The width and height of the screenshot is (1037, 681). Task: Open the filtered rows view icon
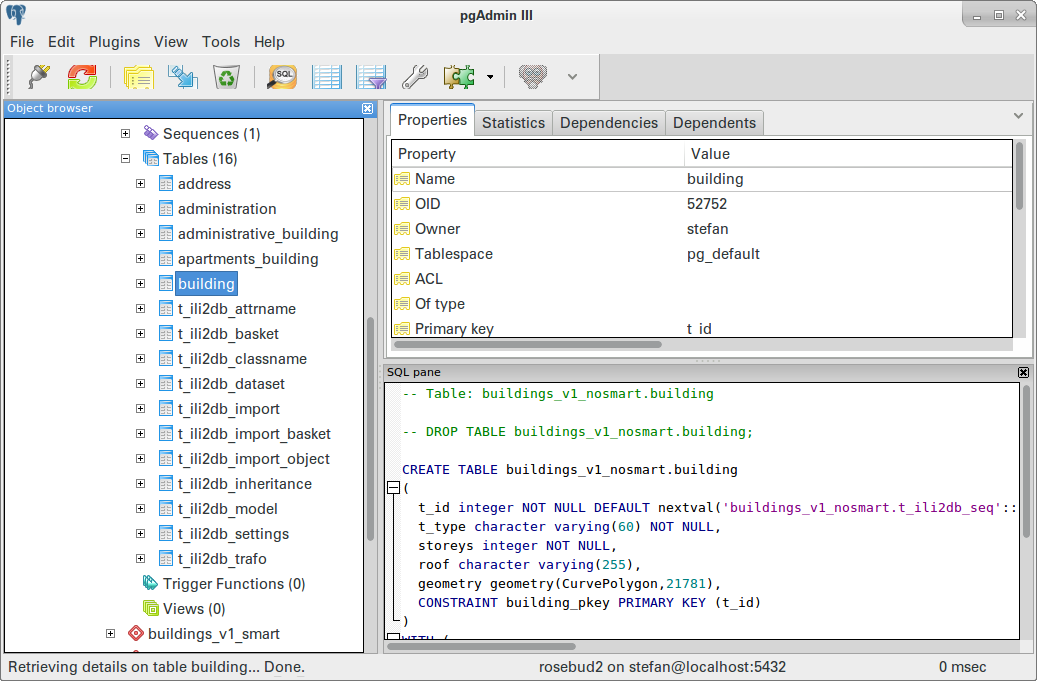pos(371,77)
